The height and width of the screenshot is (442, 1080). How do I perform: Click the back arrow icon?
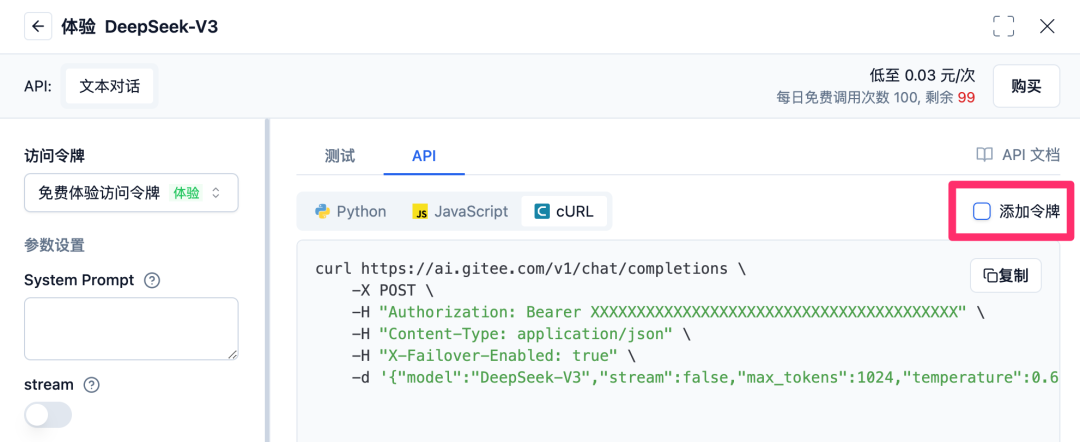click(x=38, y=26)
